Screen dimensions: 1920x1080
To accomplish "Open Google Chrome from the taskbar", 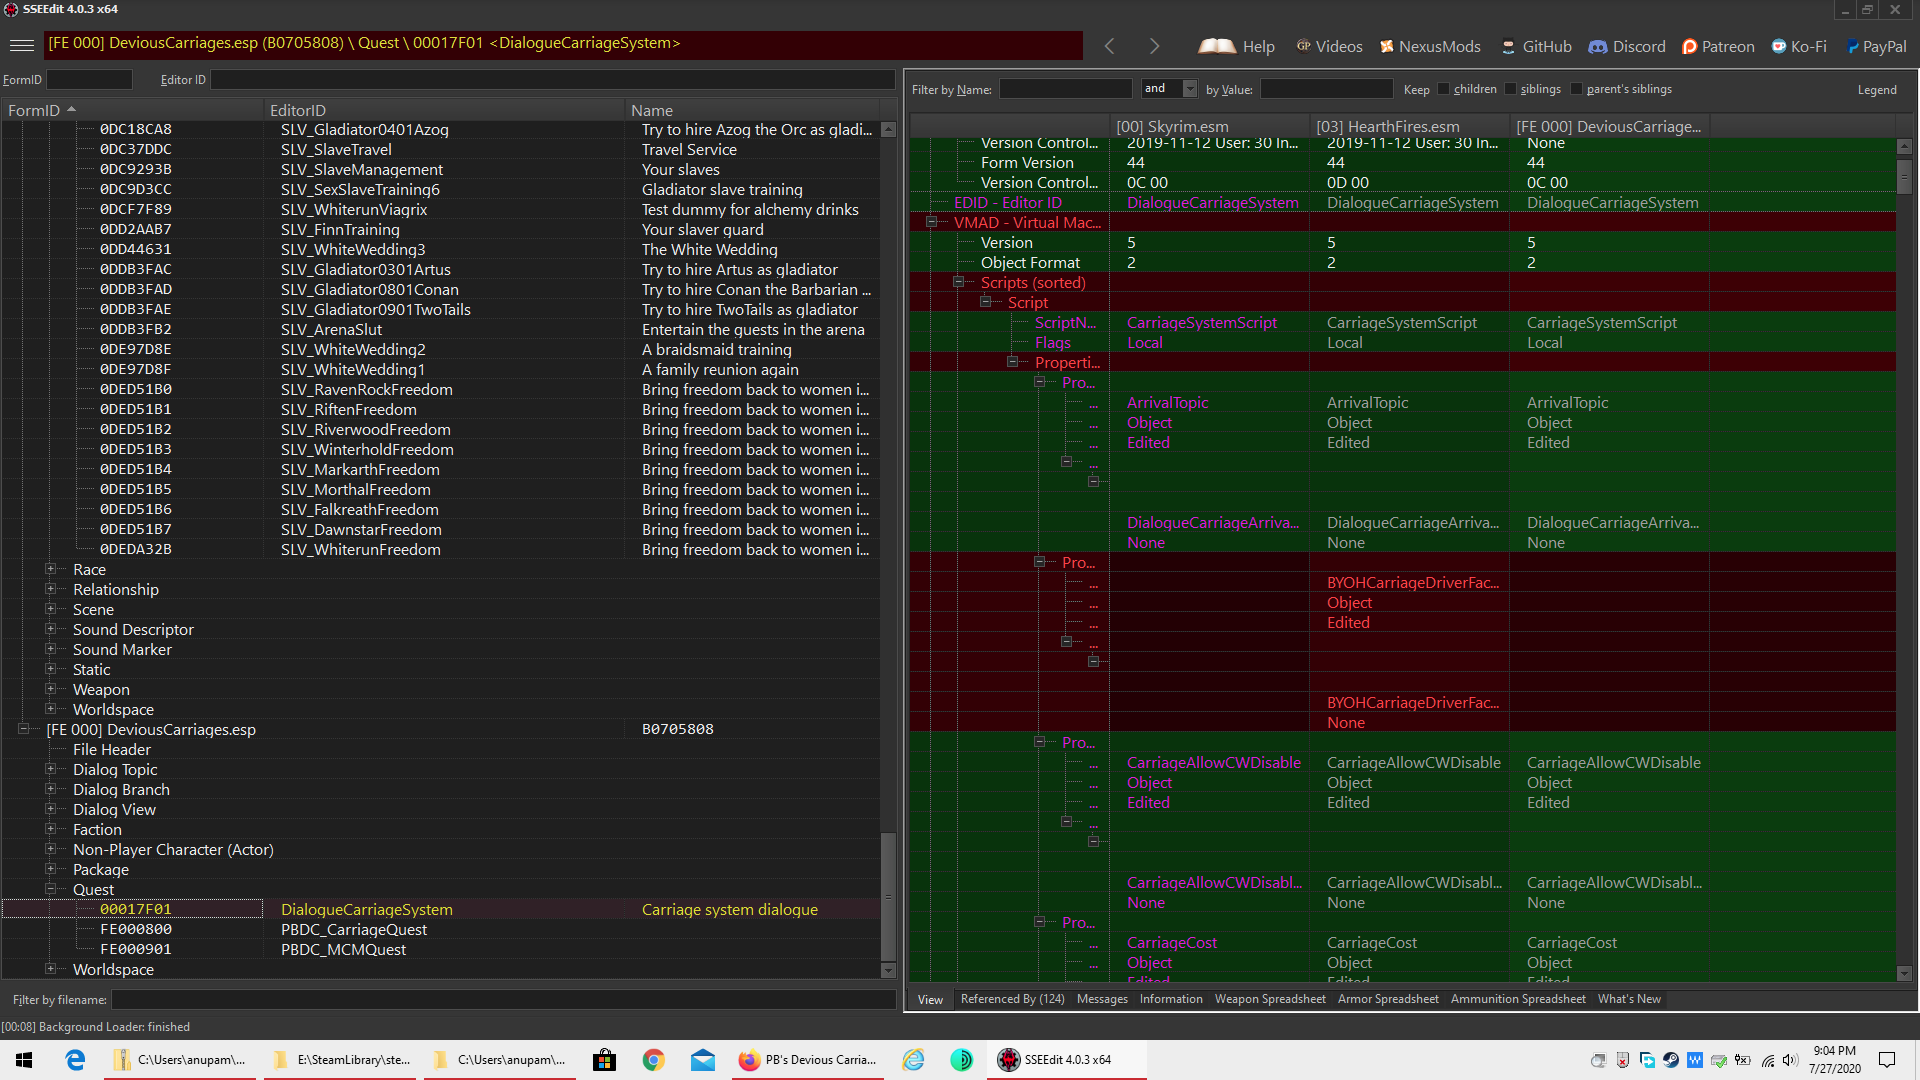I will [x=653, y=1060].
